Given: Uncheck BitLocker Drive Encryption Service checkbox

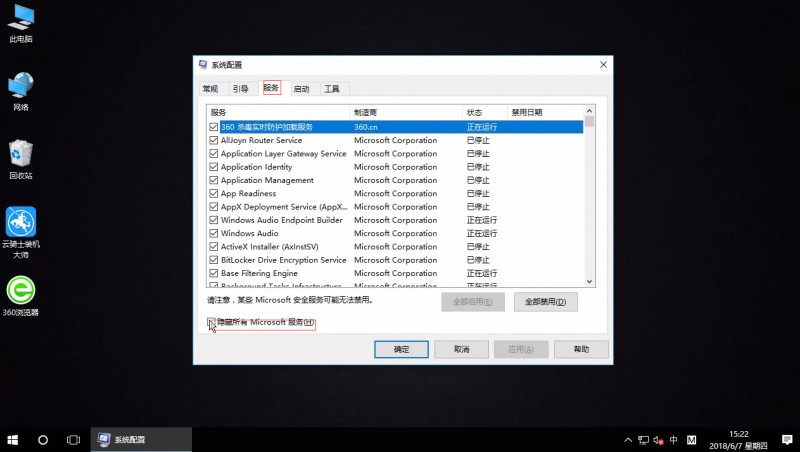Looking at the screenshot, I should click(x=214, y=260).
